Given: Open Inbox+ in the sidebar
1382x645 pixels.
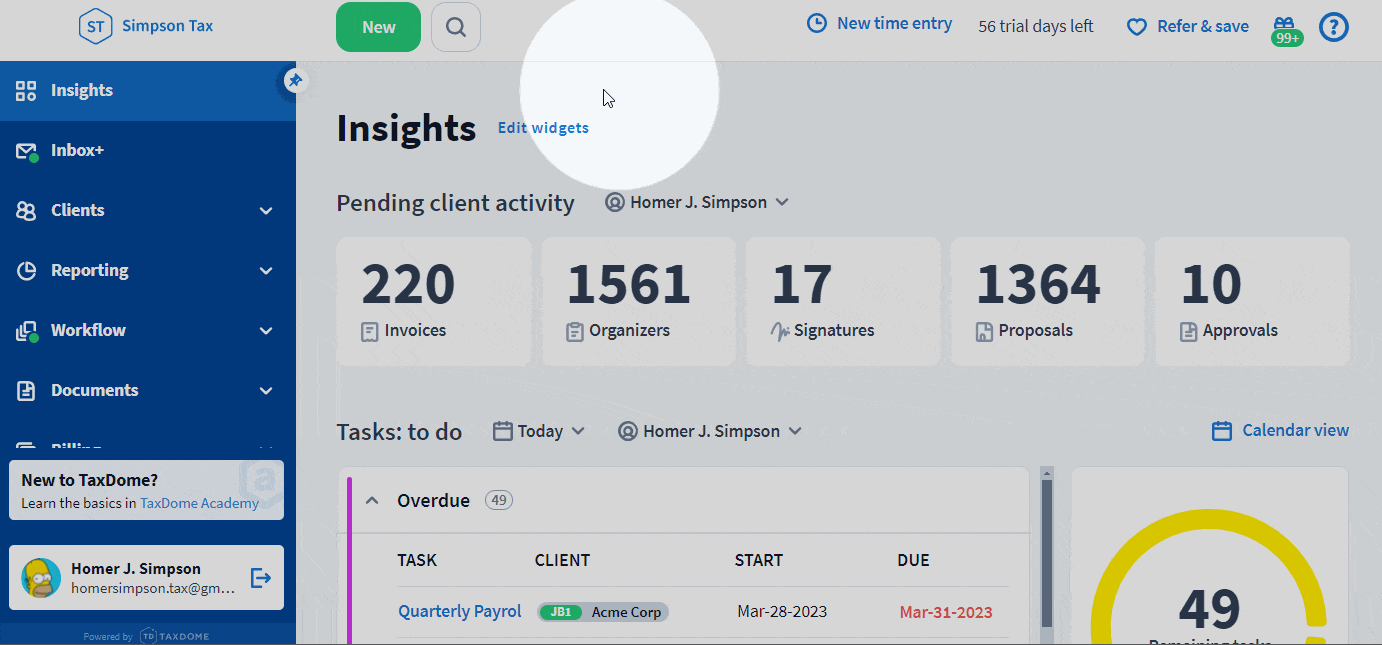Looking at the screenshot, I should (x=148, y=151).
